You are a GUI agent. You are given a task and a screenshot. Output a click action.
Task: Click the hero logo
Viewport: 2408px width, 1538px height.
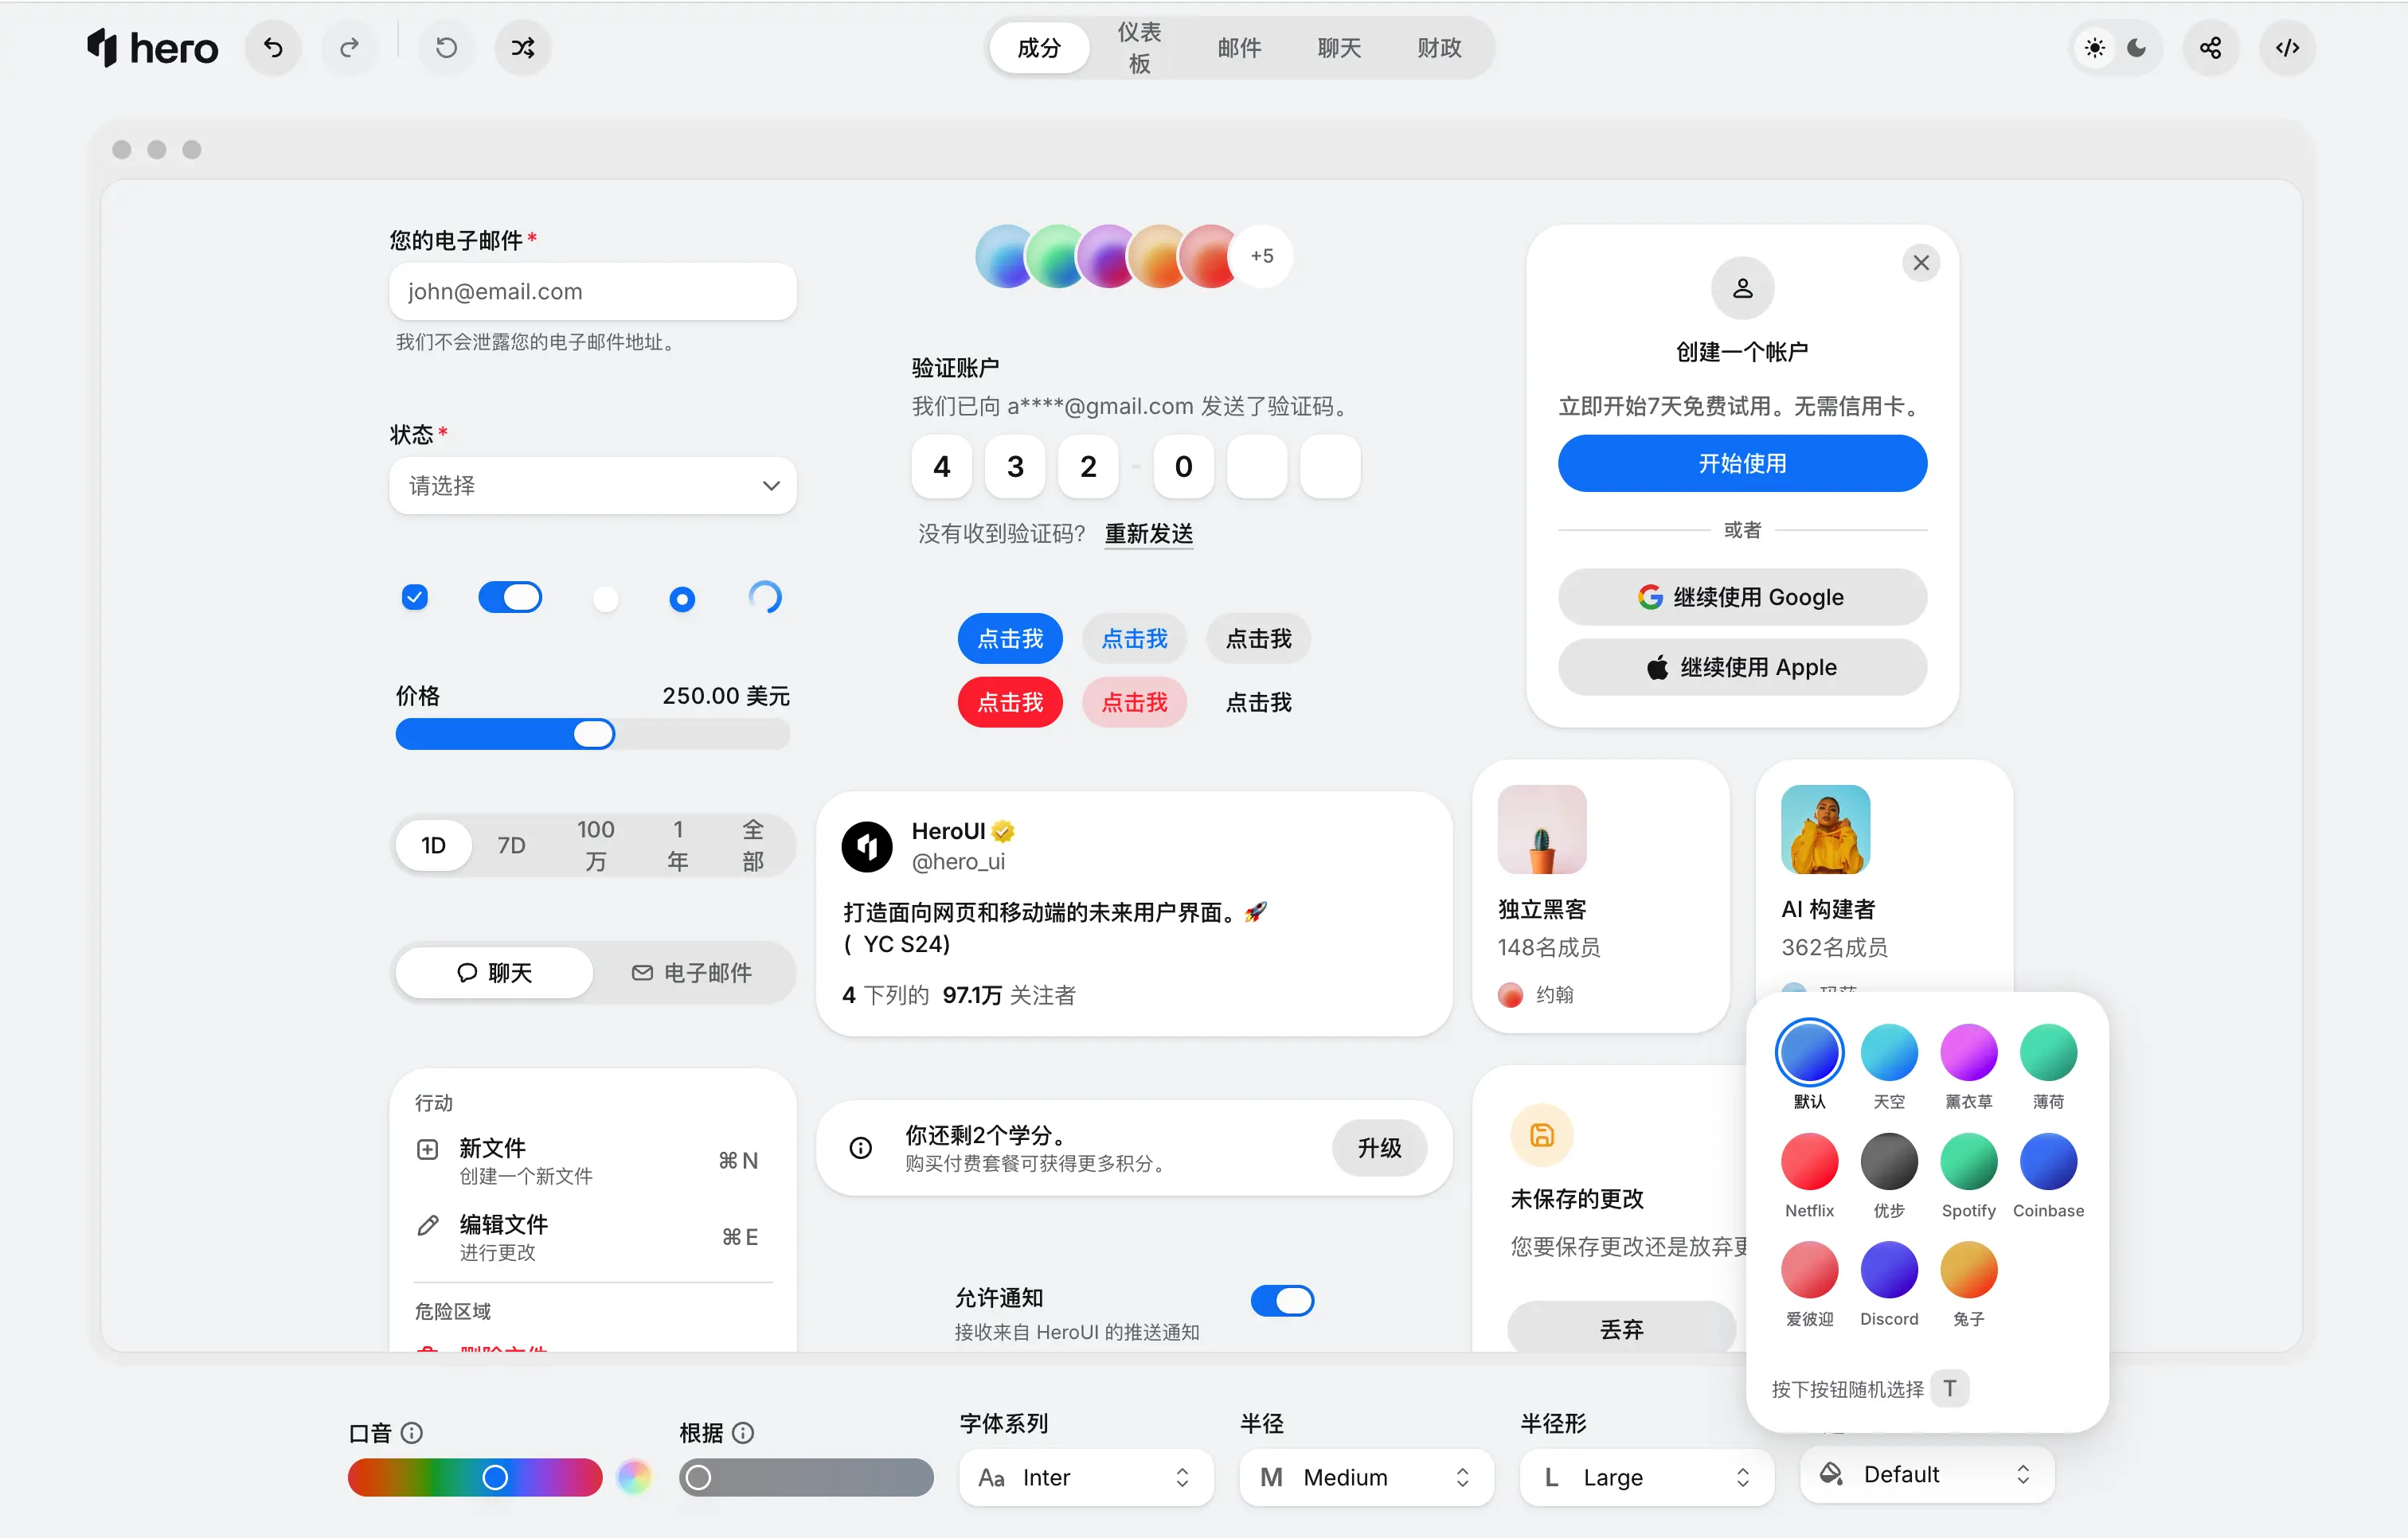pyautogui.click(x=152, y=47)
